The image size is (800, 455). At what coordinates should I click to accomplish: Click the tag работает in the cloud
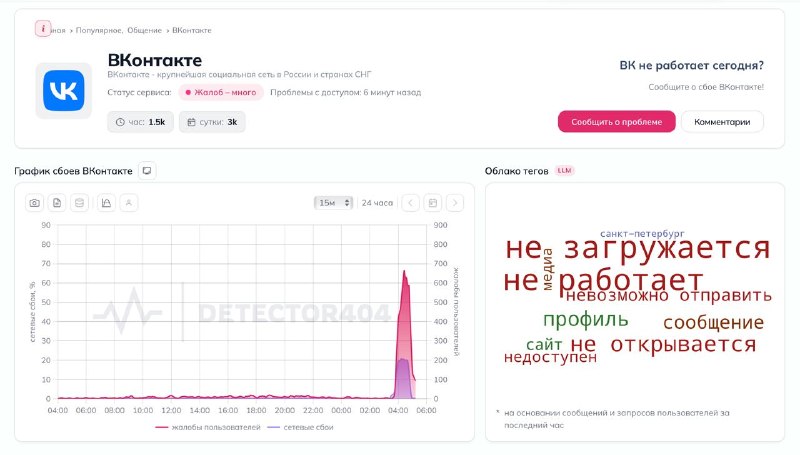click(631, 280)
